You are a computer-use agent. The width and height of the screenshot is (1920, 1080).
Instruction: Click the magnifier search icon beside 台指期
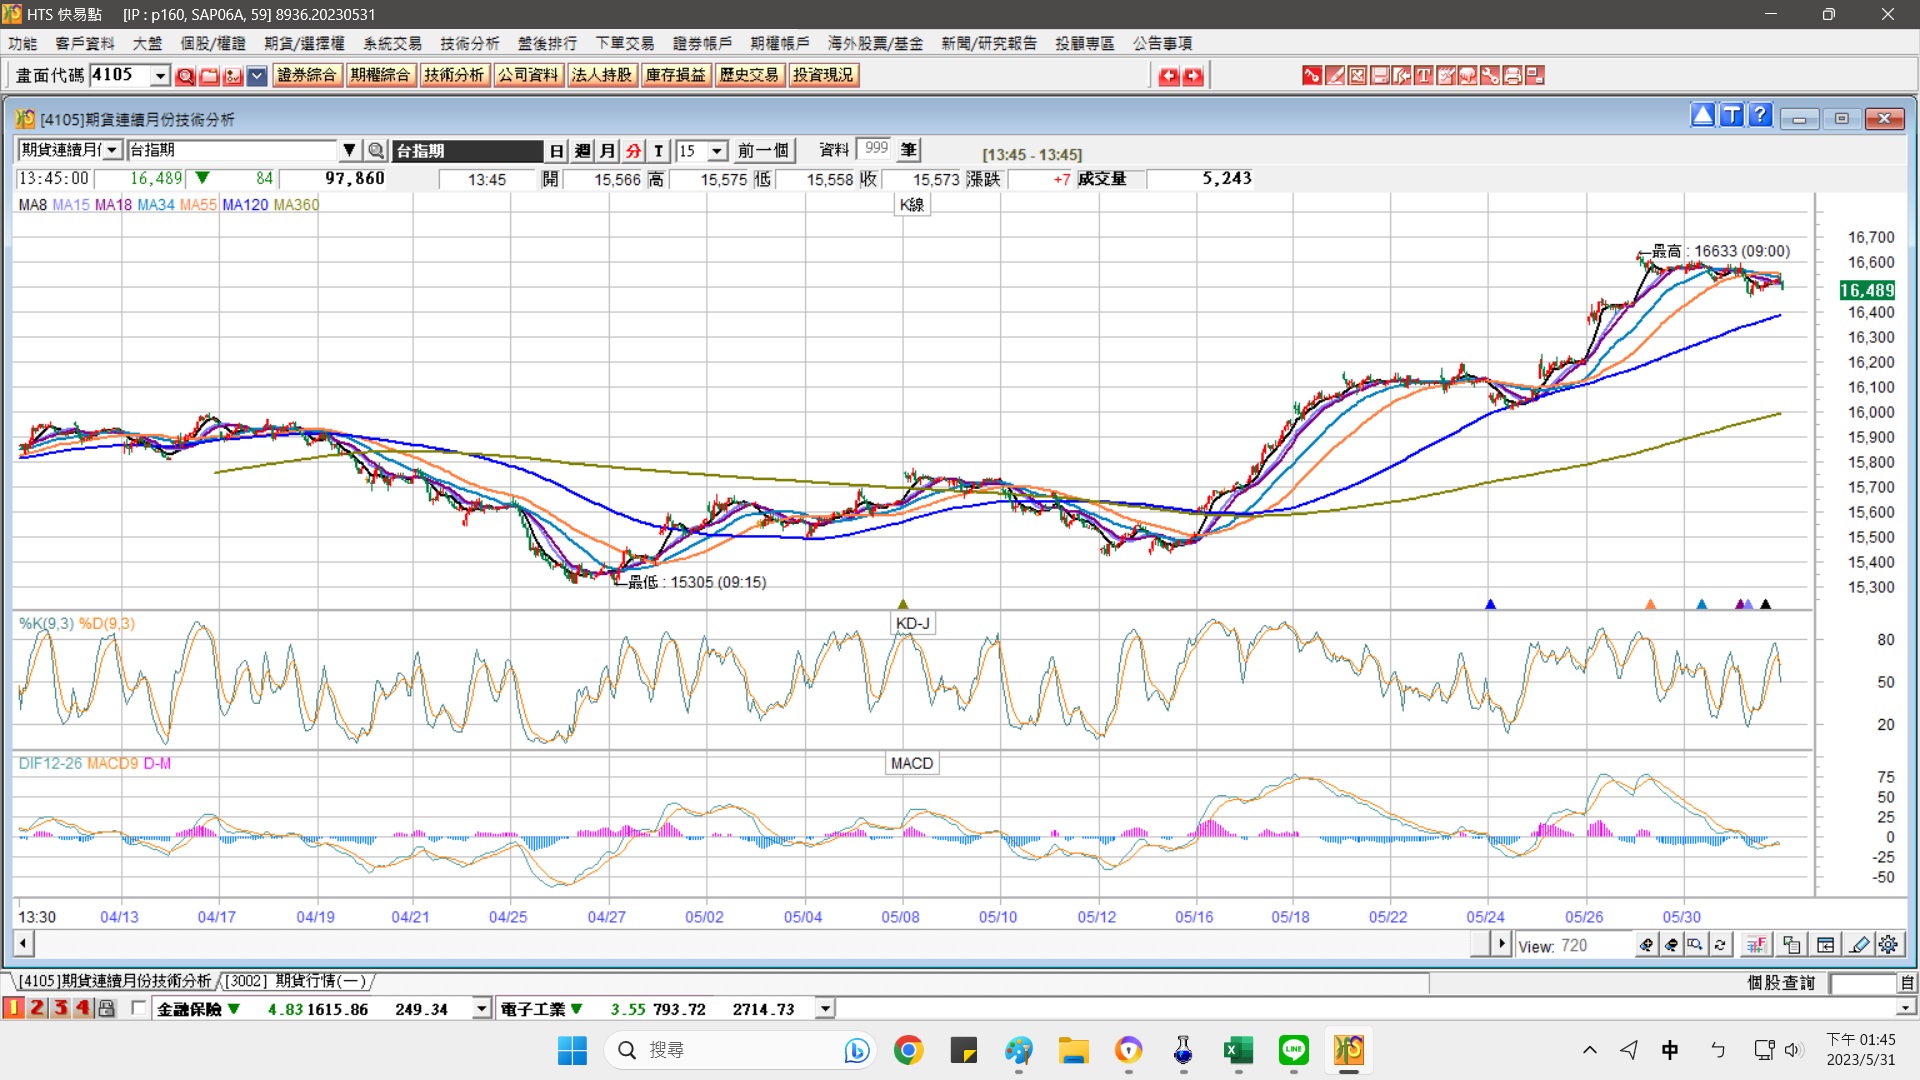click(376, 150)
